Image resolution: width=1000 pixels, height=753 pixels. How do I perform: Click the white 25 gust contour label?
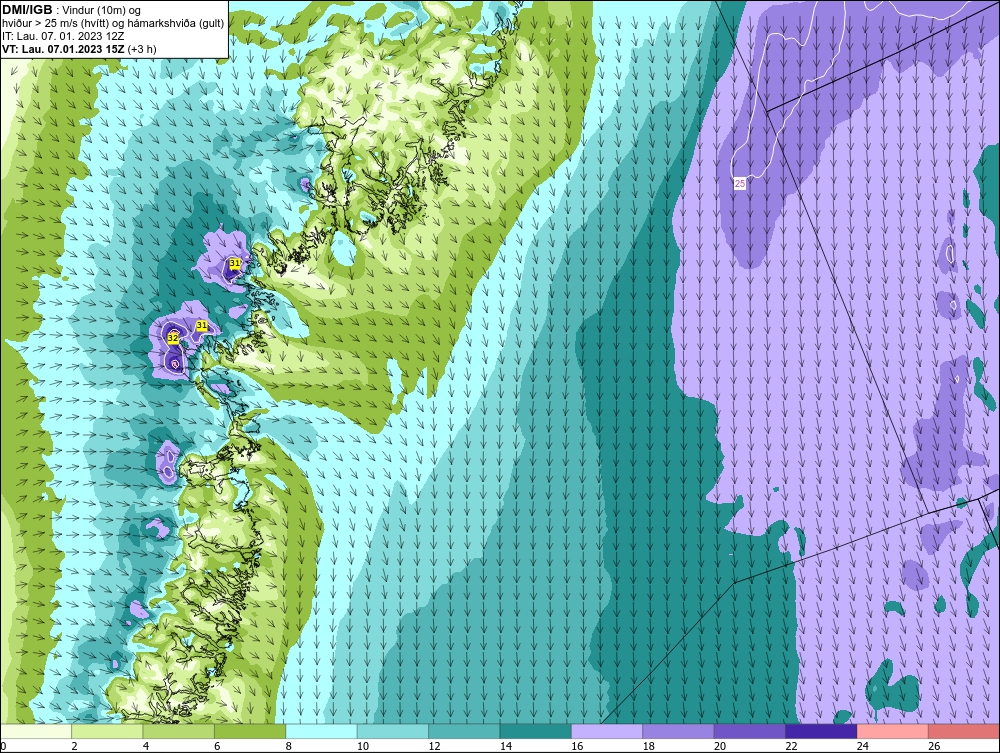click(740, 184)
